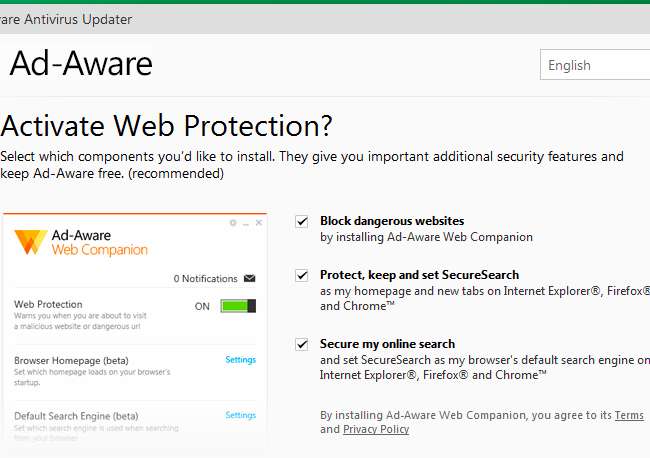650x458 pixels.
Task: Click the notifications envelope icon
Action: pos(249,278)
